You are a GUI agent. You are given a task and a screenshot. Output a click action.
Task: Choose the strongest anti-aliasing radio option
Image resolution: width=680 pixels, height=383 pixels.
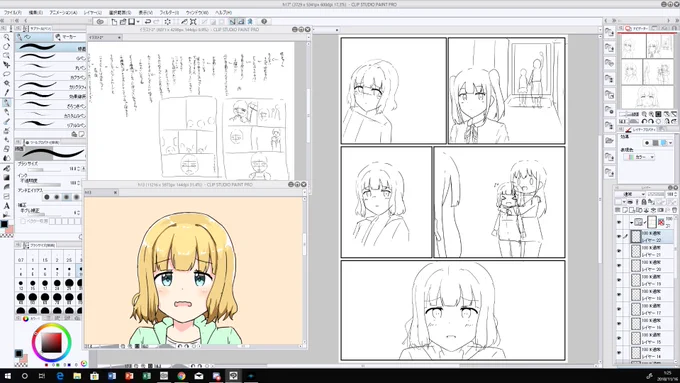76,197
